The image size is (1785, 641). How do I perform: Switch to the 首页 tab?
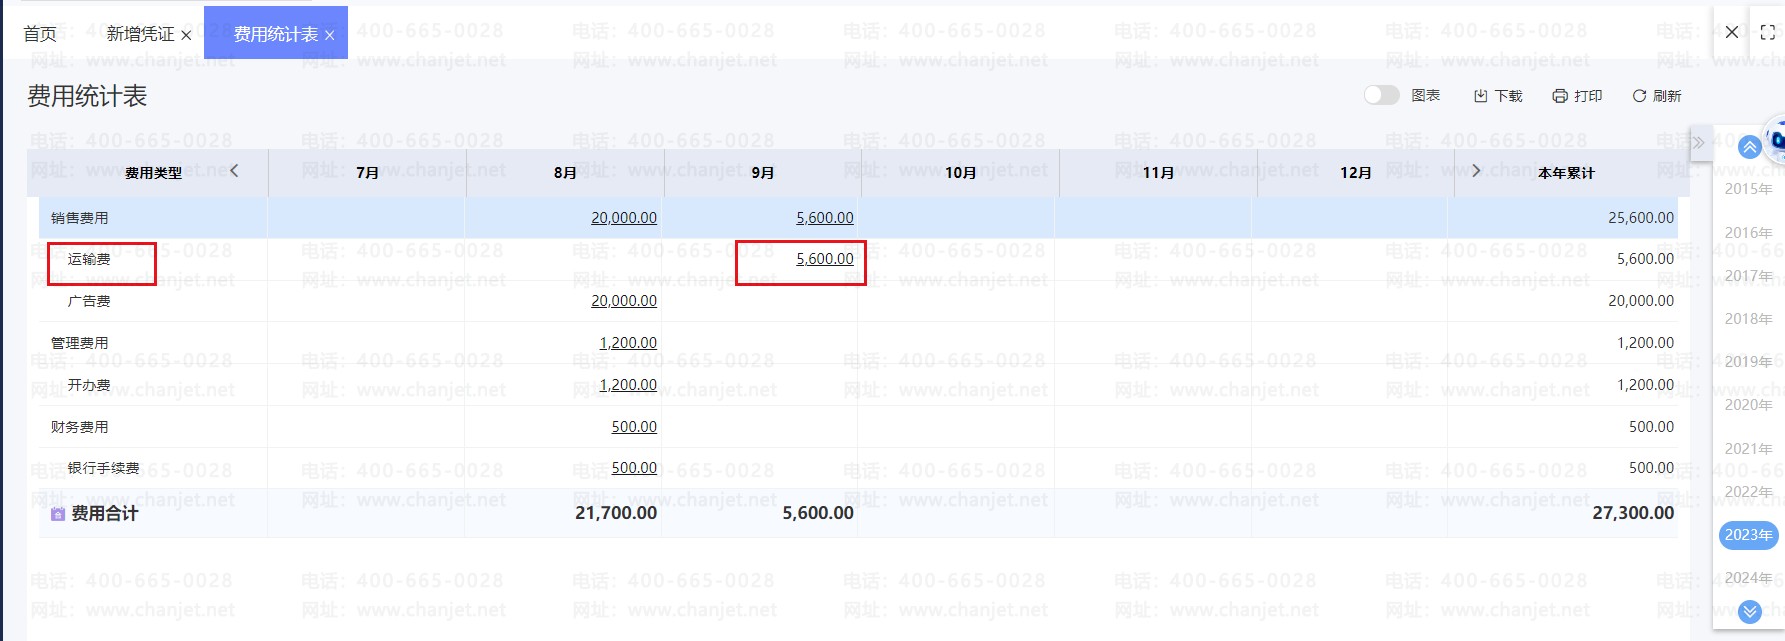pyautogui.click(x=40, y=34)
